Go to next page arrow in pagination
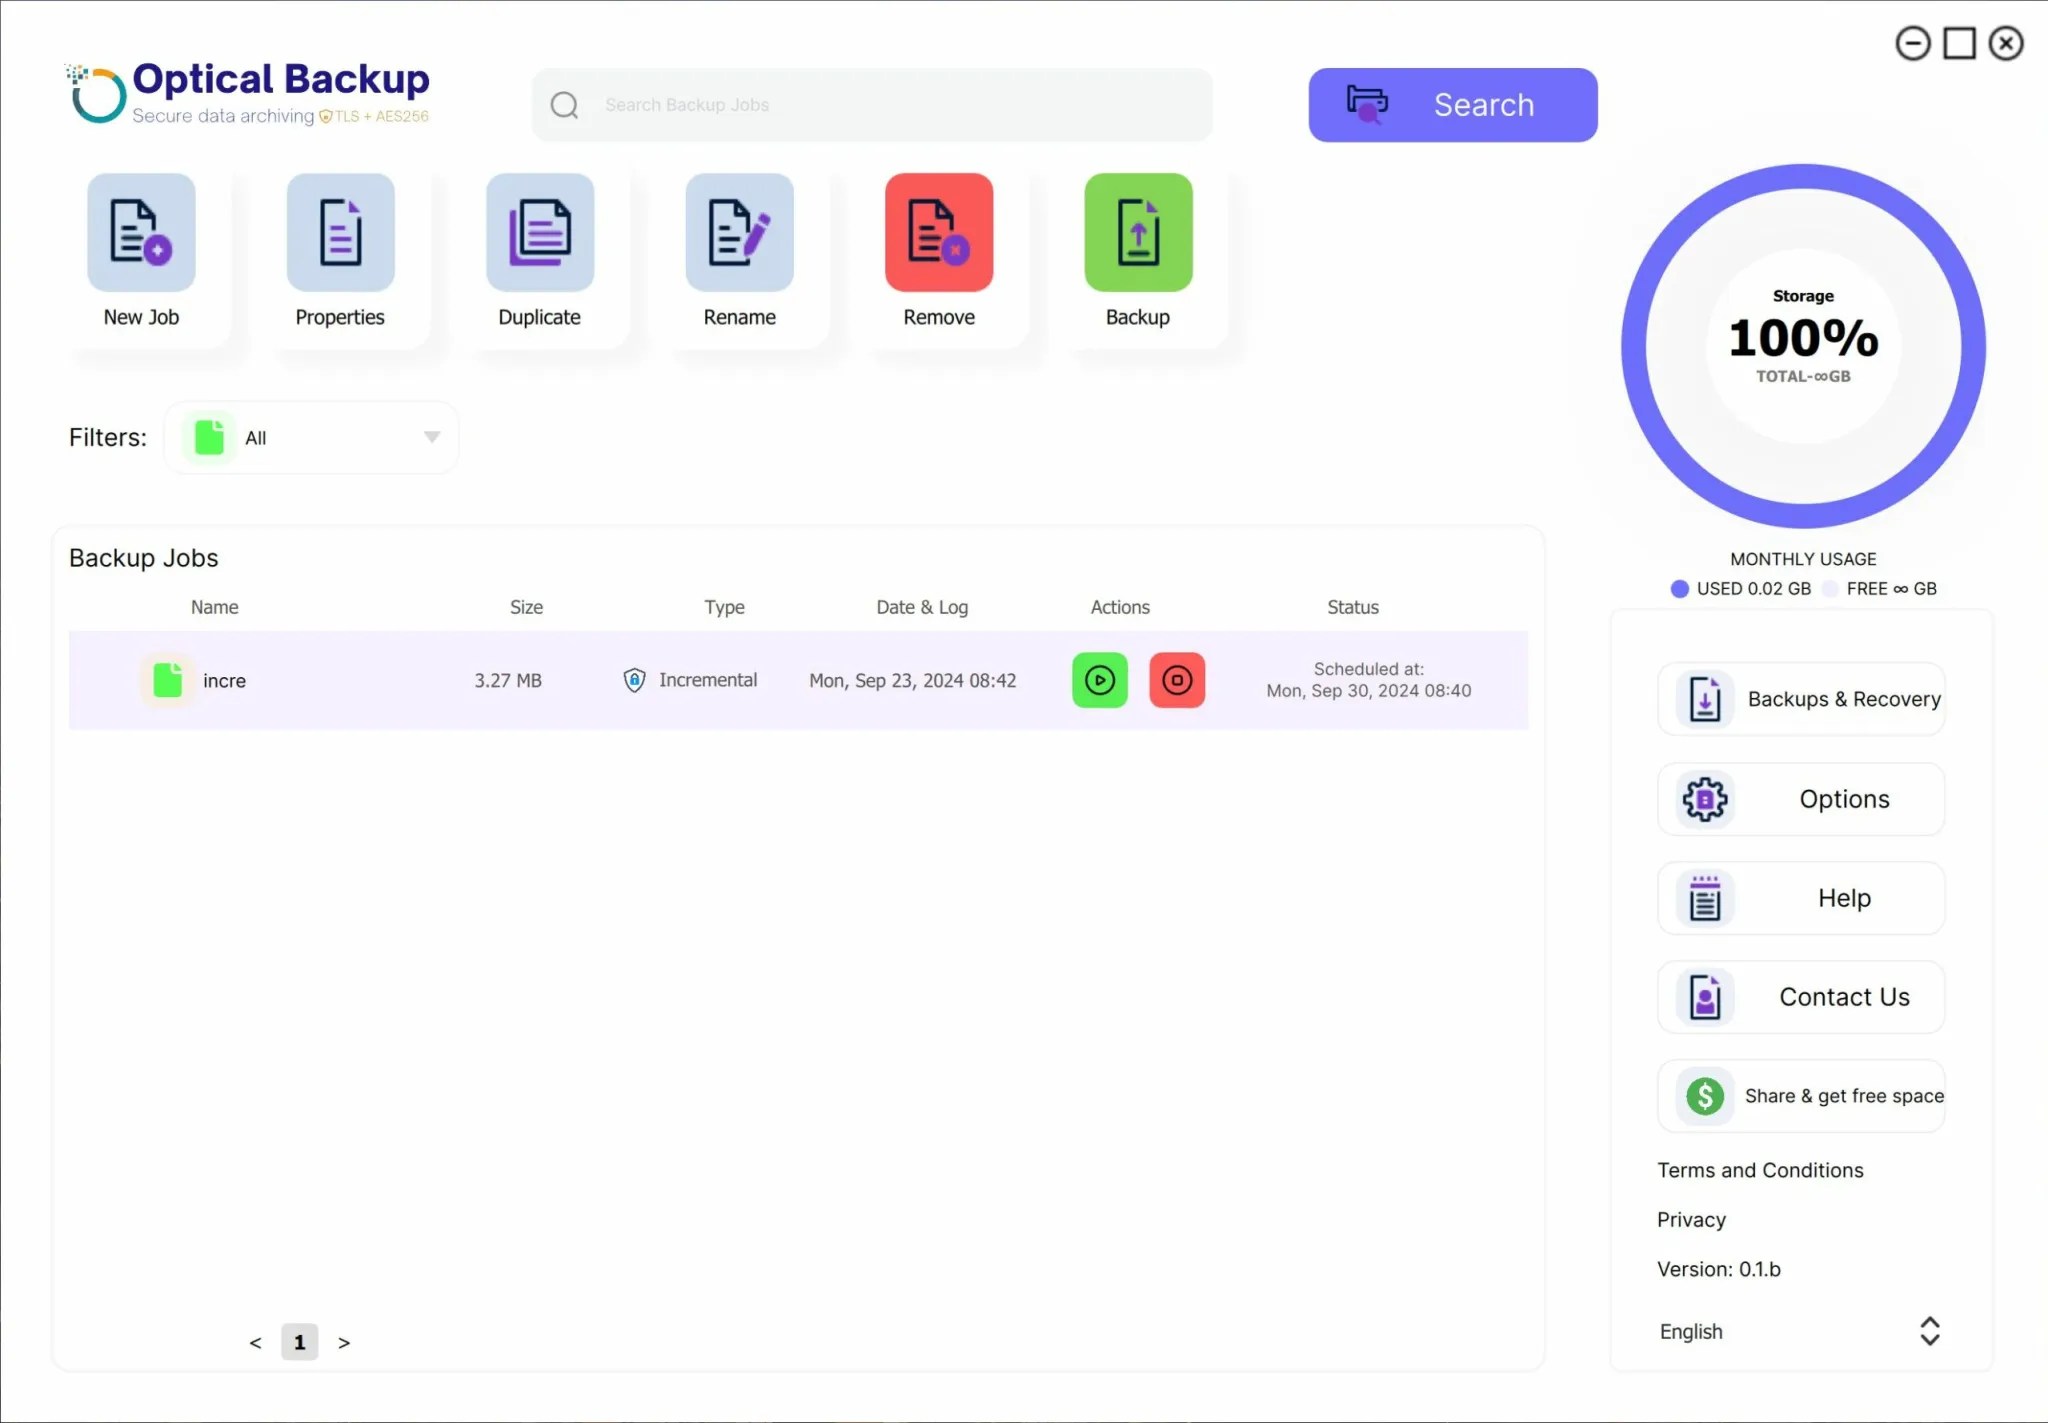 click(344, 1343)
